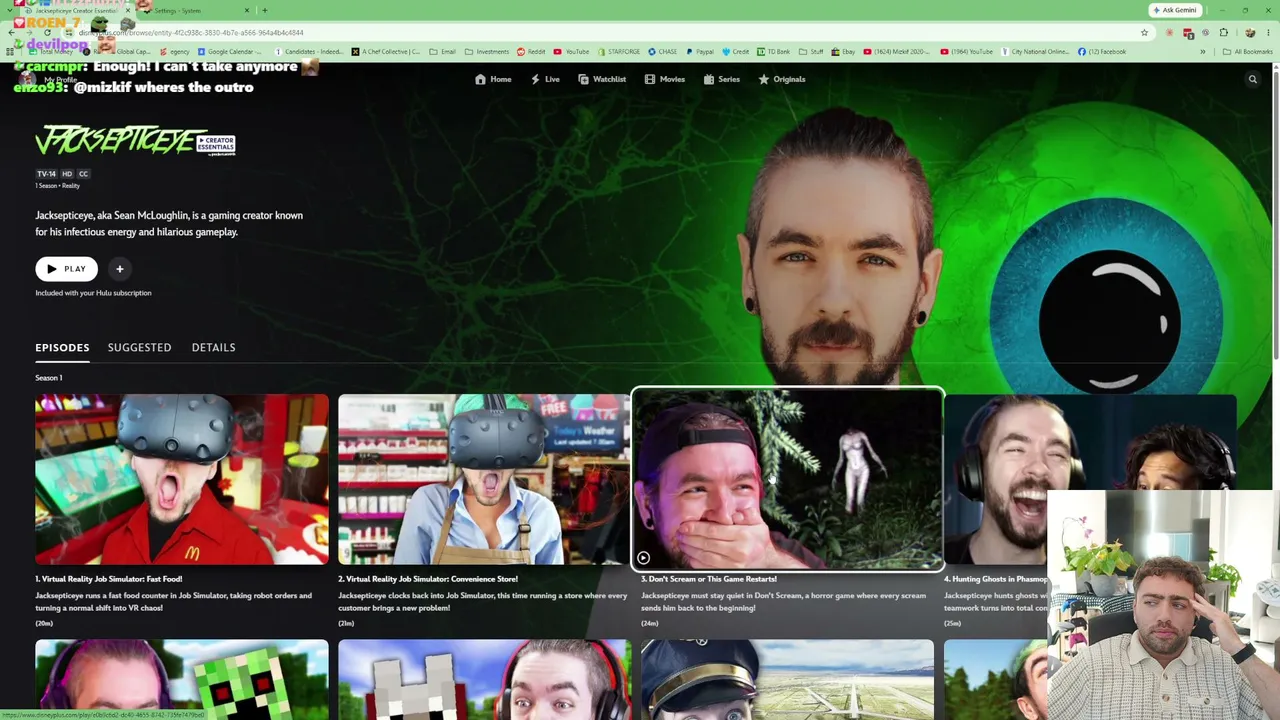Open the (1964) YouTube bookmark

(967, 52)
